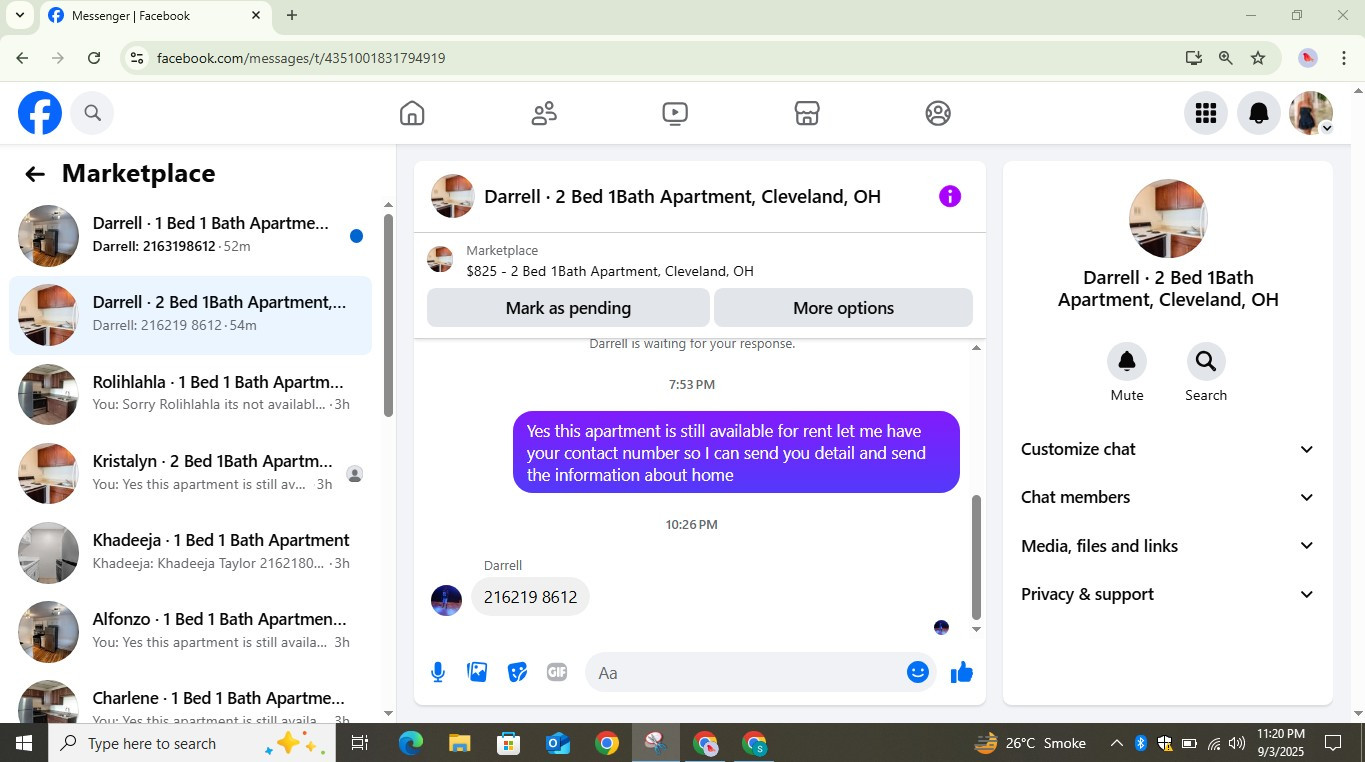Open the Video tab

click(675, 113)
